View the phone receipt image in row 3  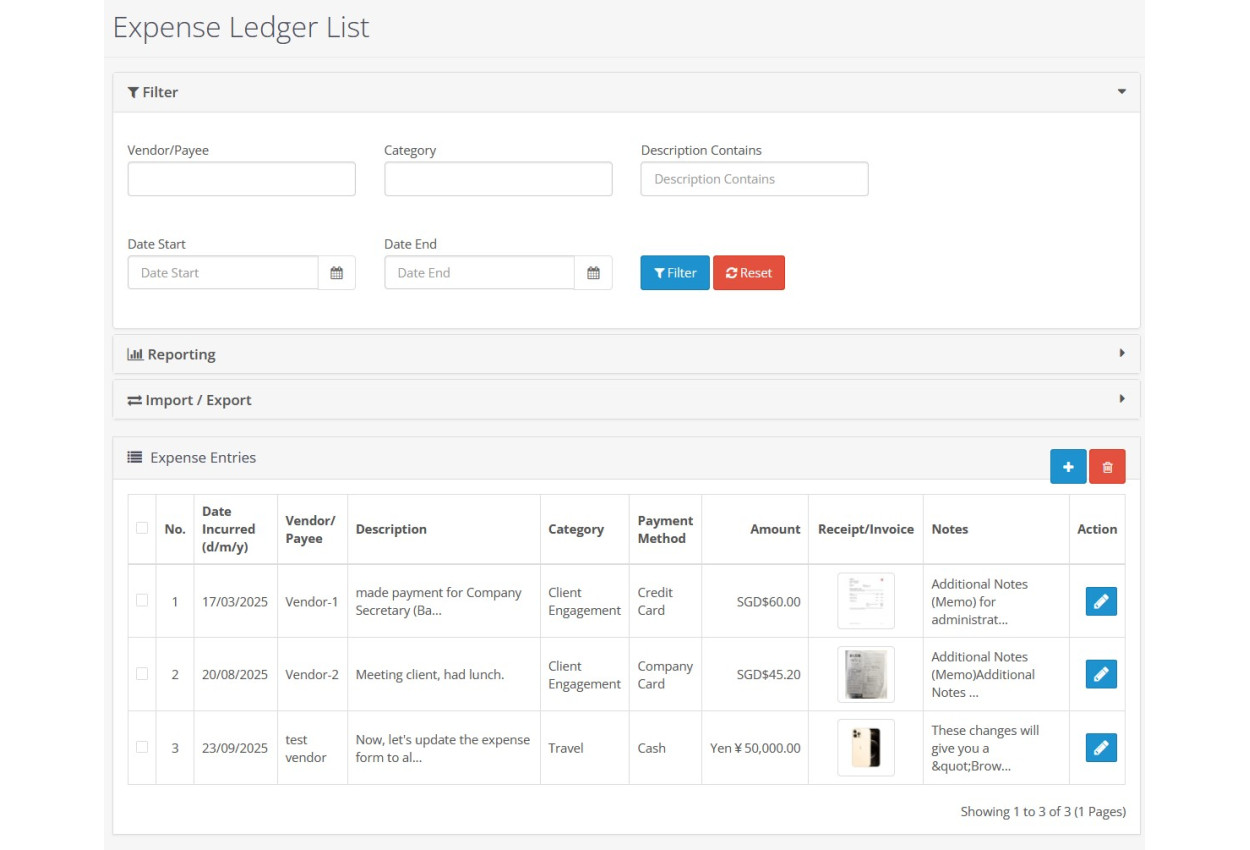(865, 748)
